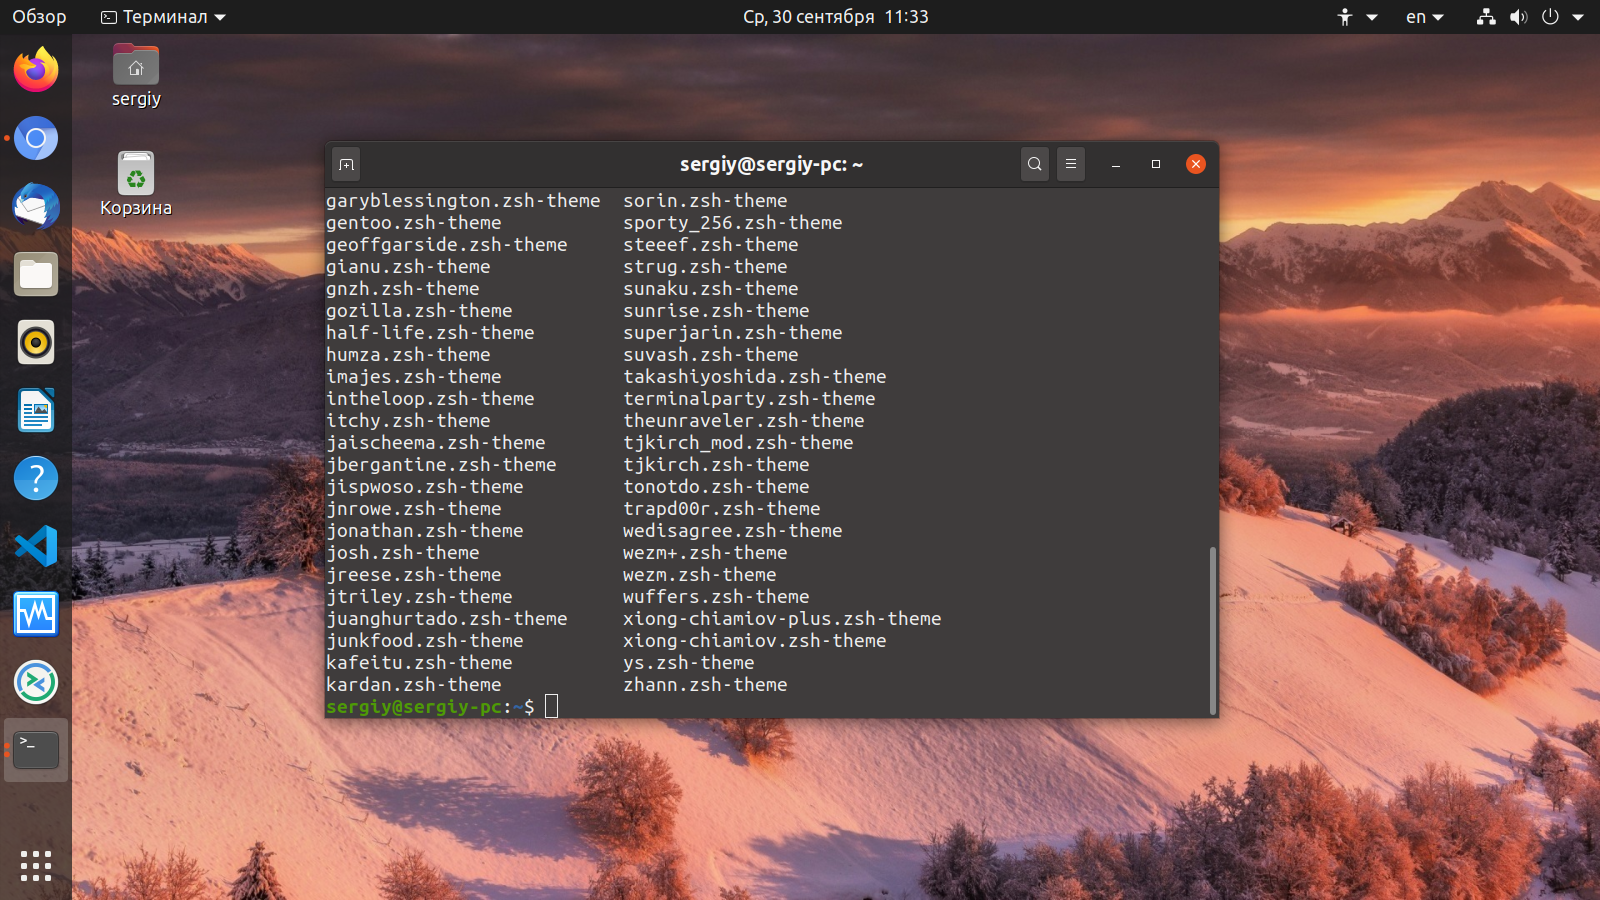Click the half-life.zsh-theme entry

point(430,333)
